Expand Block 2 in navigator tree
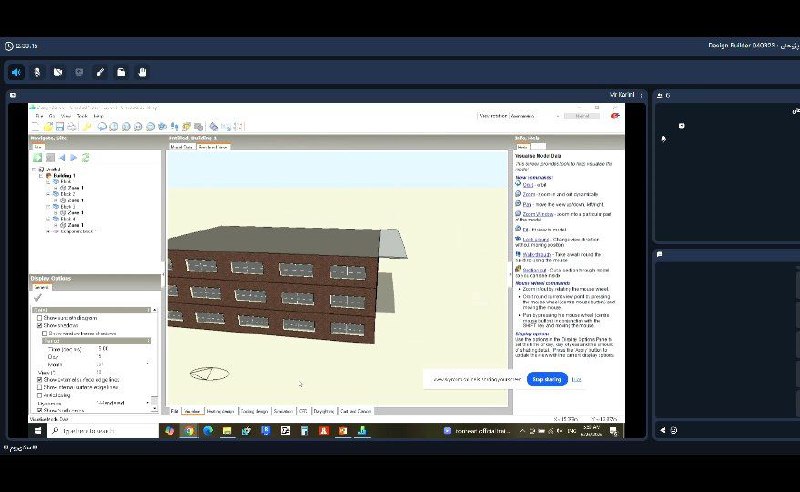The image size is (800, 492). 48,194
